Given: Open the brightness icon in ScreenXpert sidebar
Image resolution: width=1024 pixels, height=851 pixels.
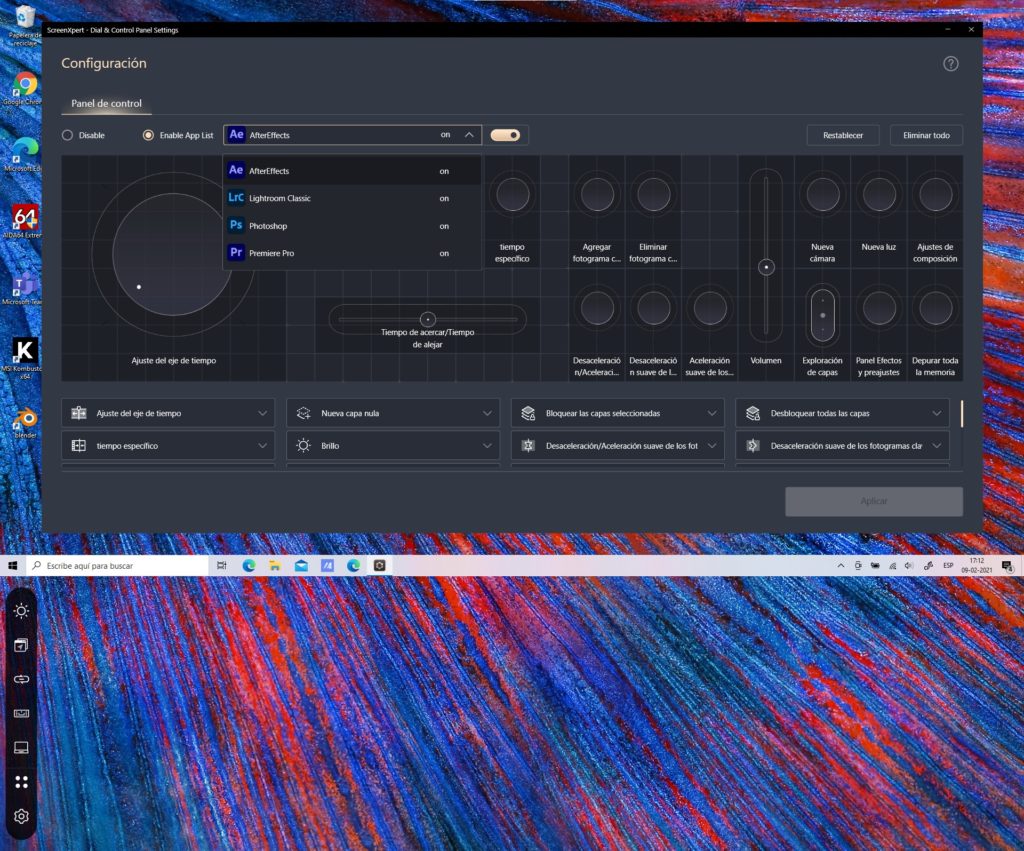Looking at the screenshot, I should click(x=21, y=611).
